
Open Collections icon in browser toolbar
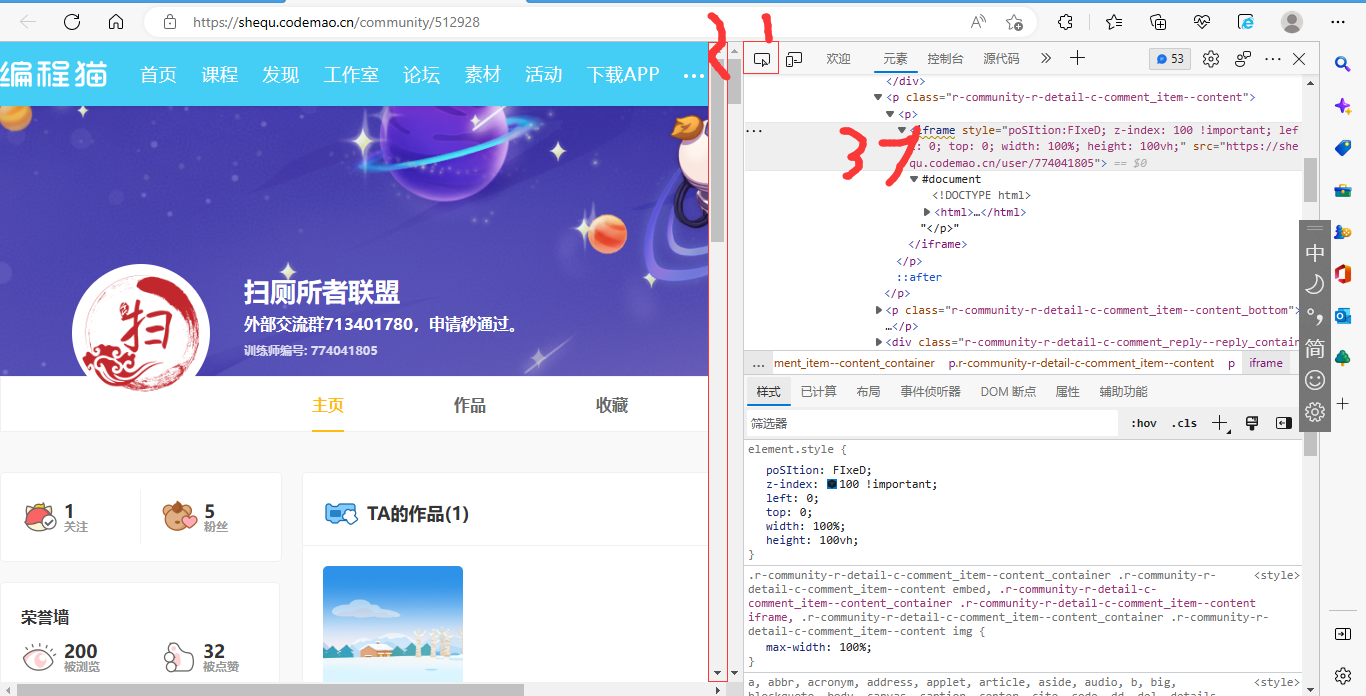click(x=1158, y=21)
